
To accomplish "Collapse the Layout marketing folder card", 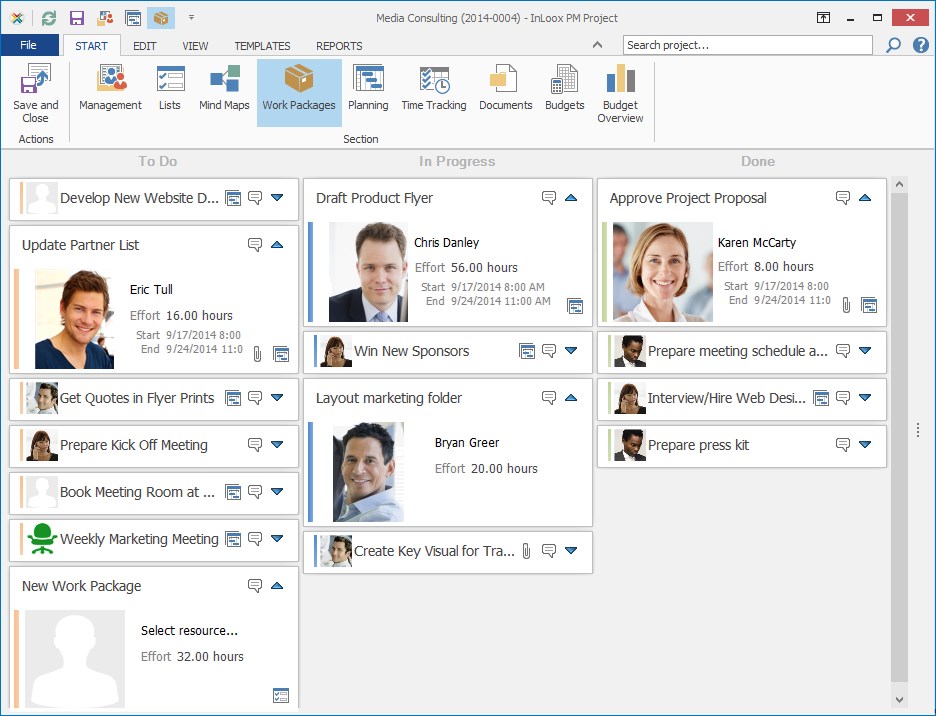I will [x=571, y=398].
